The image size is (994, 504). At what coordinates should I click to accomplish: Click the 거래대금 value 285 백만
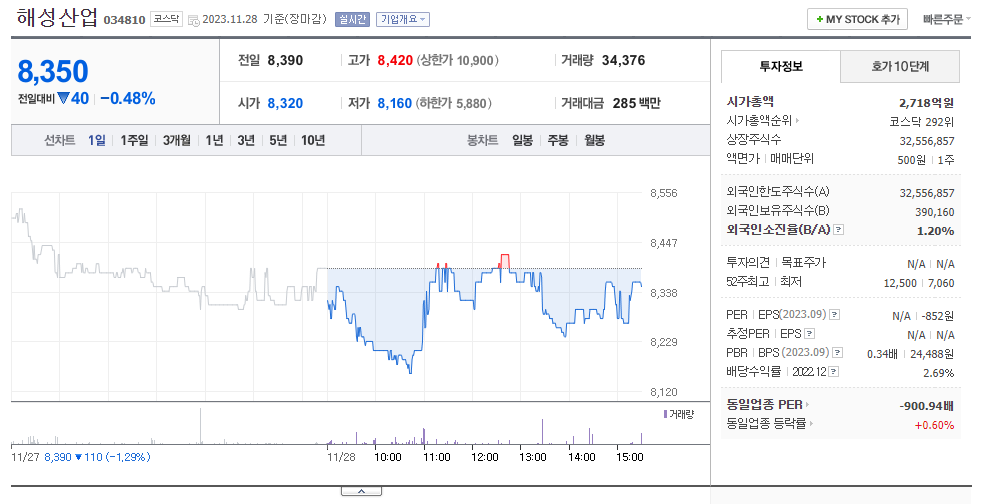(x=636, y=103)
